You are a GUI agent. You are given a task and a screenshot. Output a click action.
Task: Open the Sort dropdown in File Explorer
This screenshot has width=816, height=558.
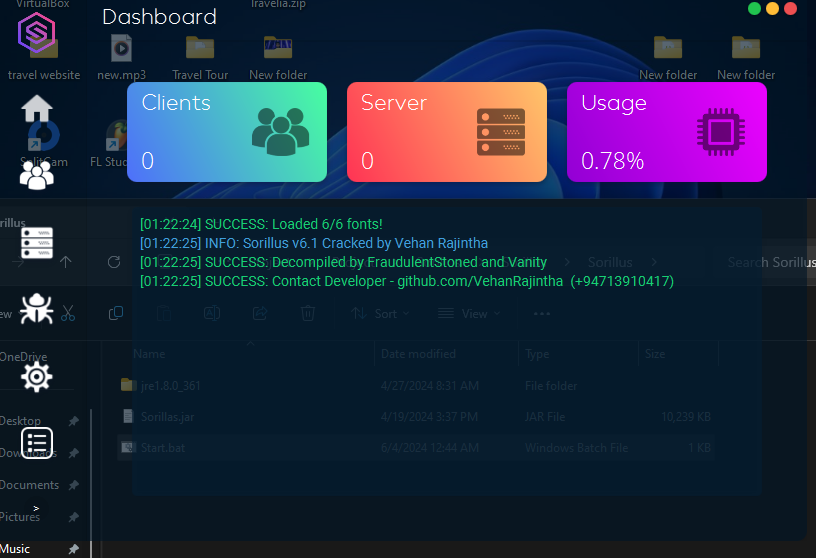coord(380,313)
